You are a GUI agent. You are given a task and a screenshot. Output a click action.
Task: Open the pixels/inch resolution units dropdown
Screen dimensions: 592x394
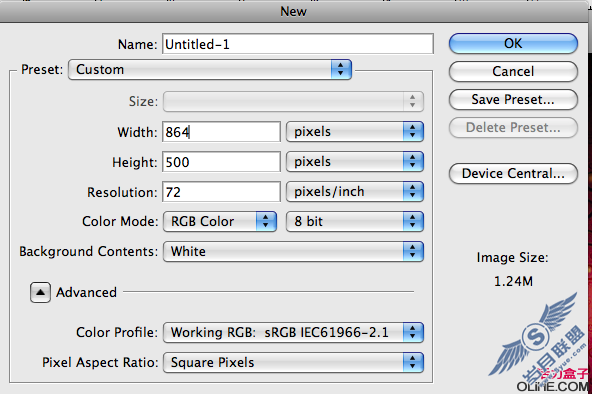[355, 192]
